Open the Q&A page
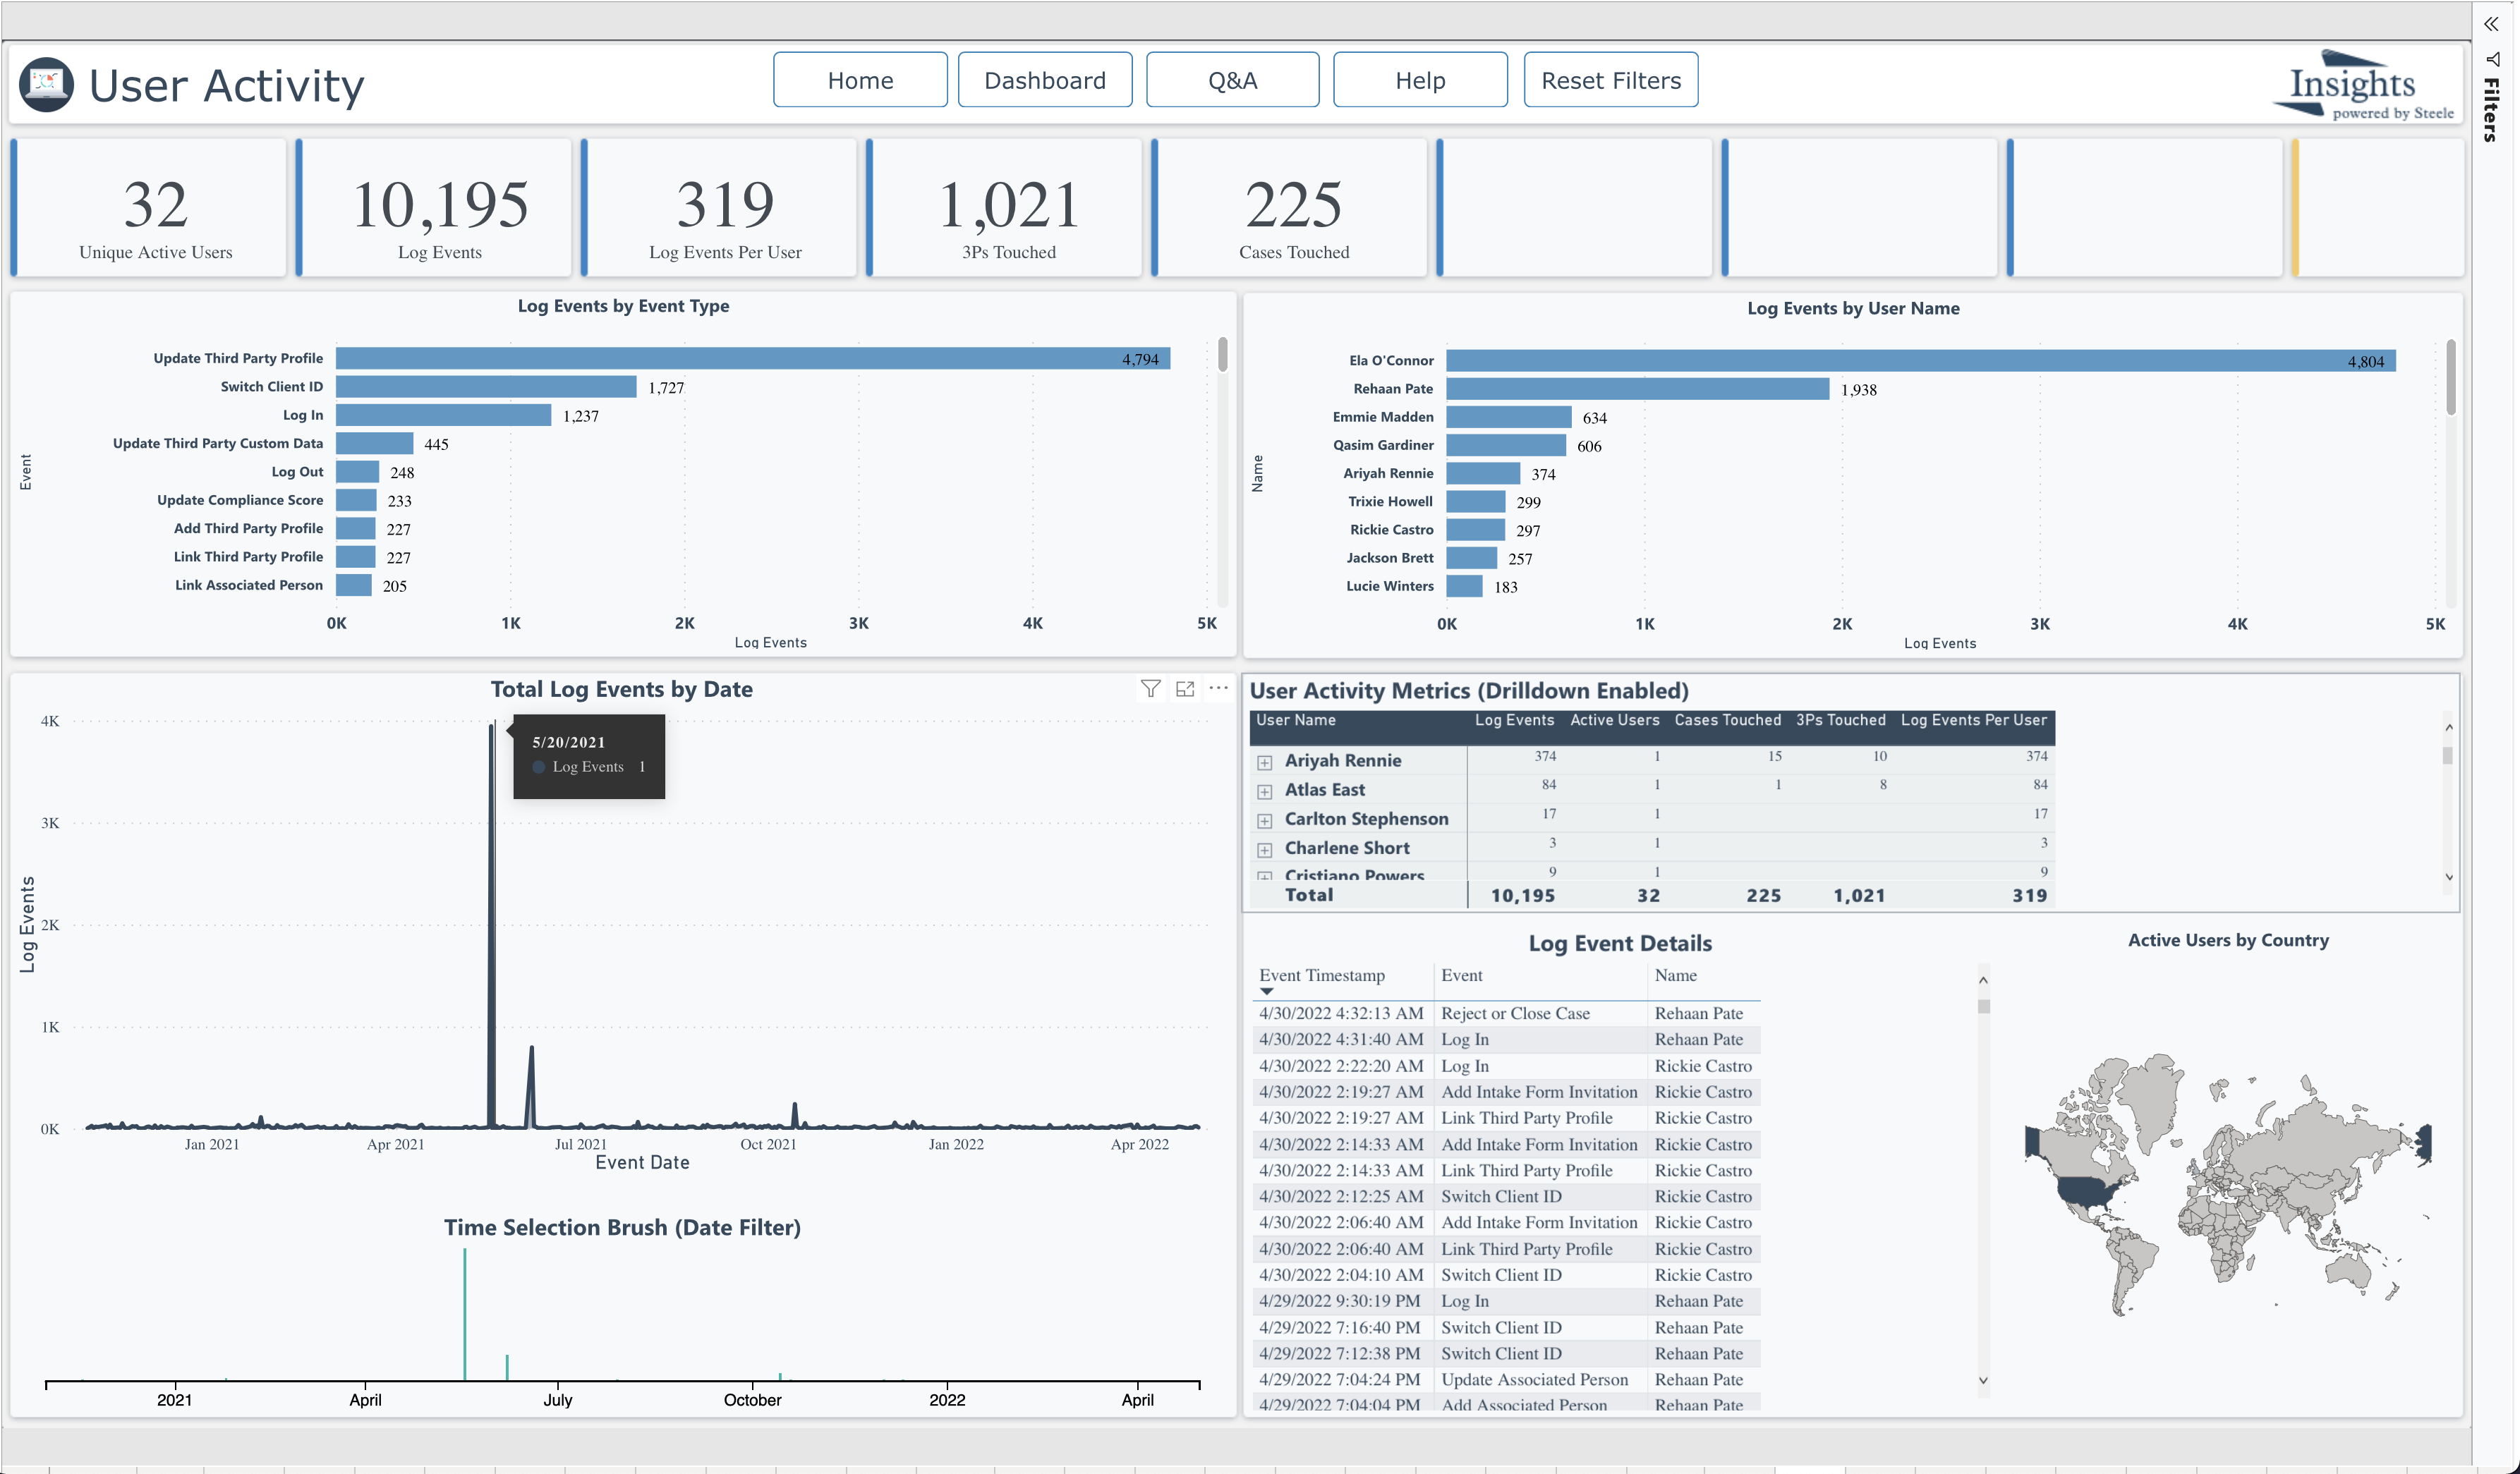 click(1232, 80)
